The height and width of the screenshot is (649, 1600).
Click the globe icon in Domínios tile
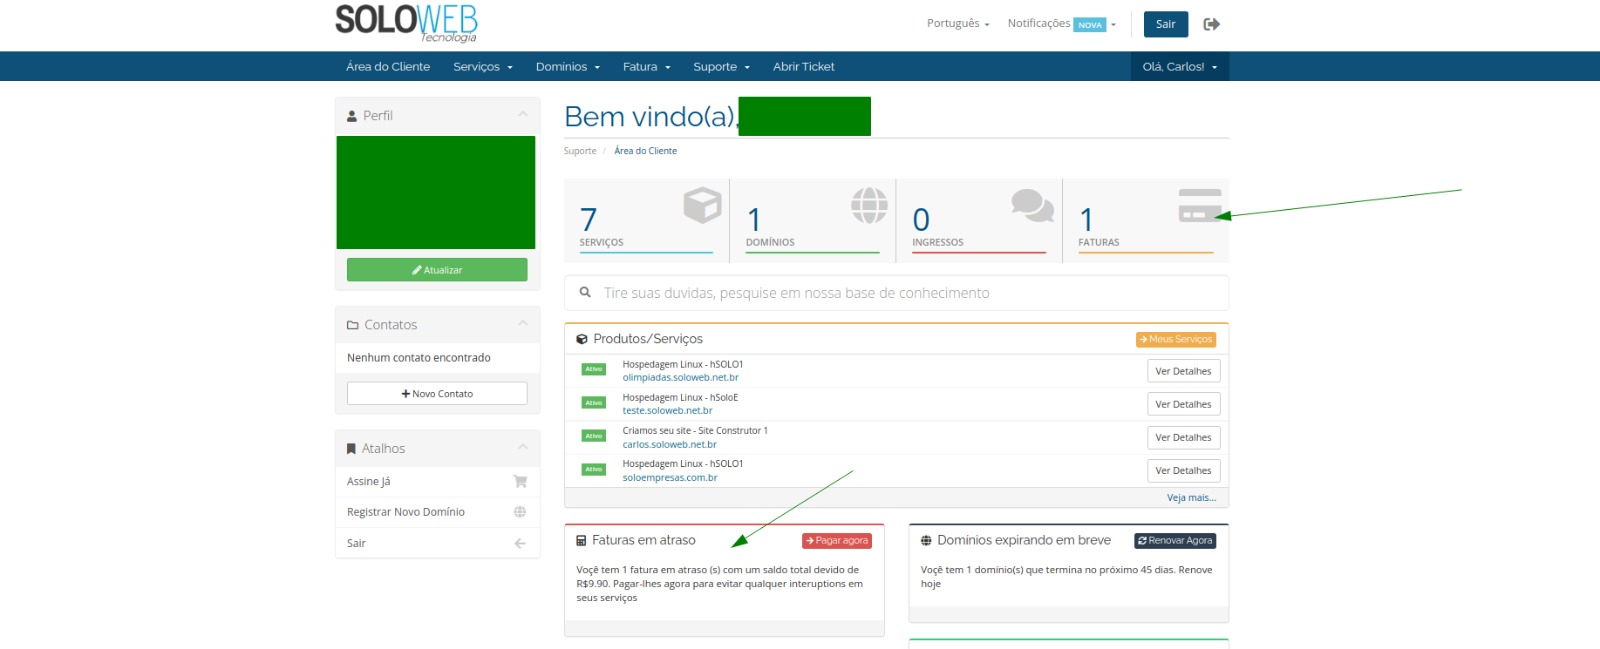869,205
